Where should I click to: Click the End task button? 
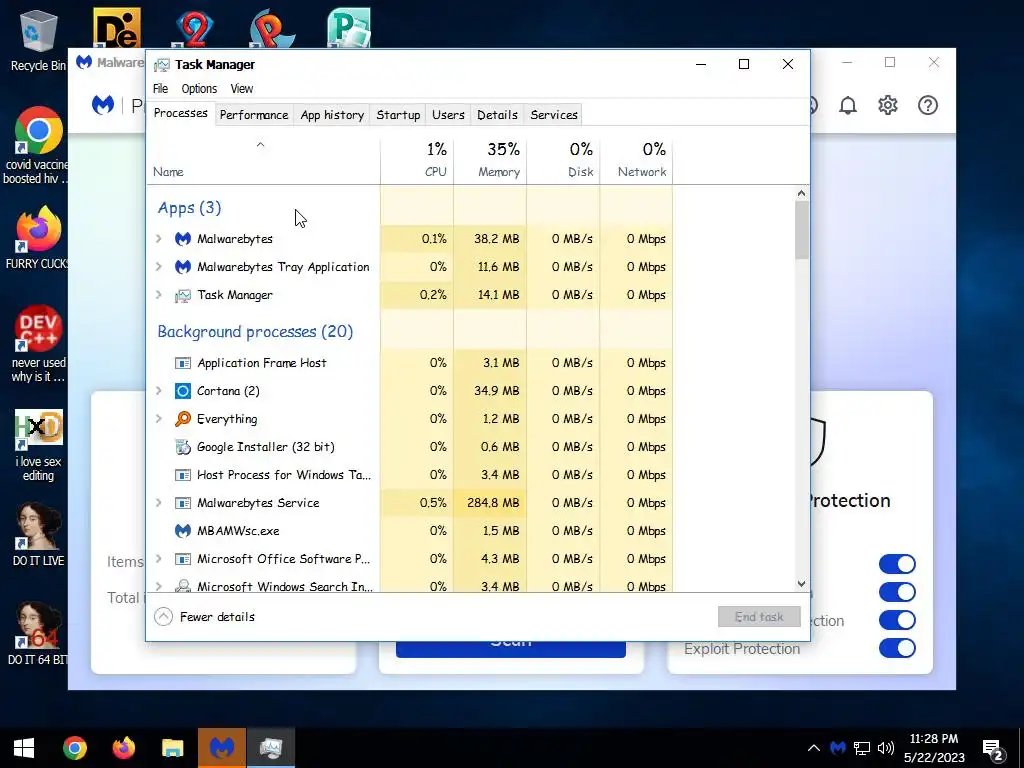(759, 616)
